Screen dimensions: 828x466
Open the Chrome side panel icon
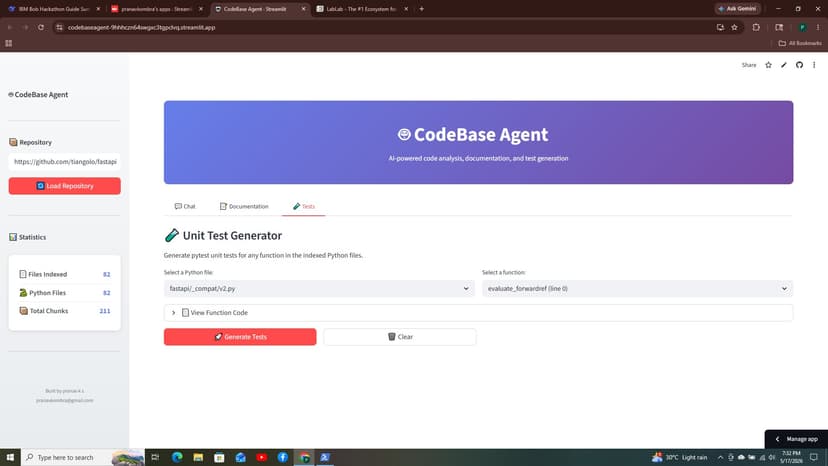(x=779, y=27)
